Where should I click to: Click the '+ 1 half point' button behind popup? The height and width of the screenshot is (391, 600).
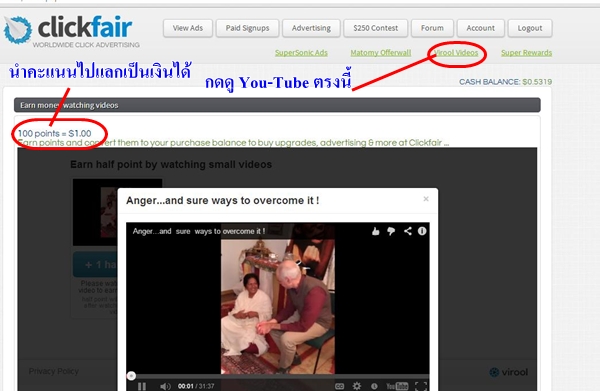[95, 264]
